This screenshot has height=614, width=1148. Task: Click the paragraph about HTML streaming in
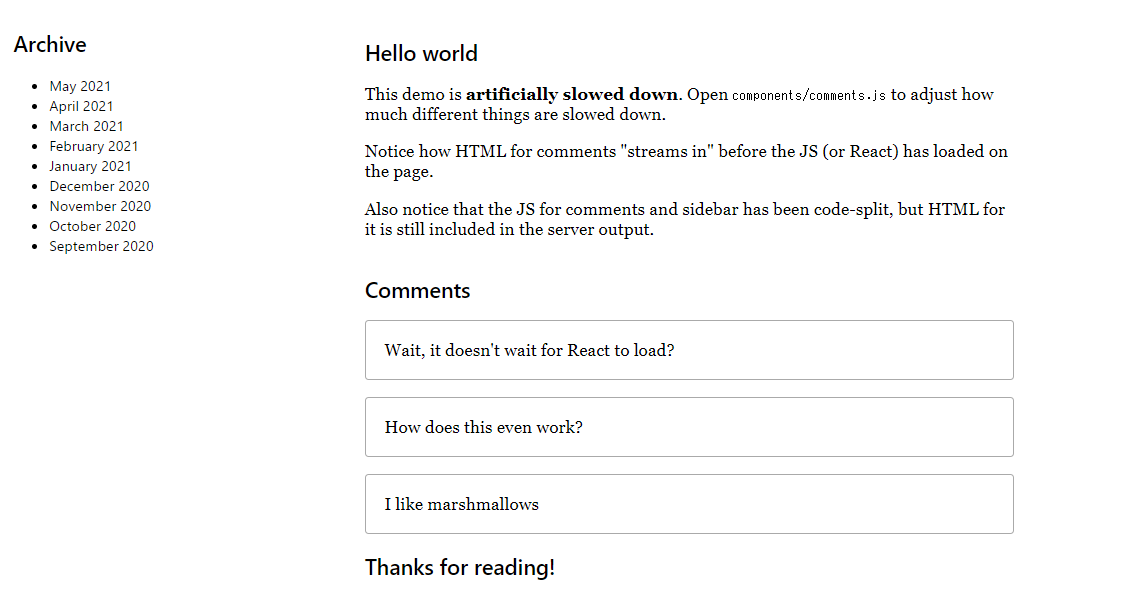tap(686, 161)
